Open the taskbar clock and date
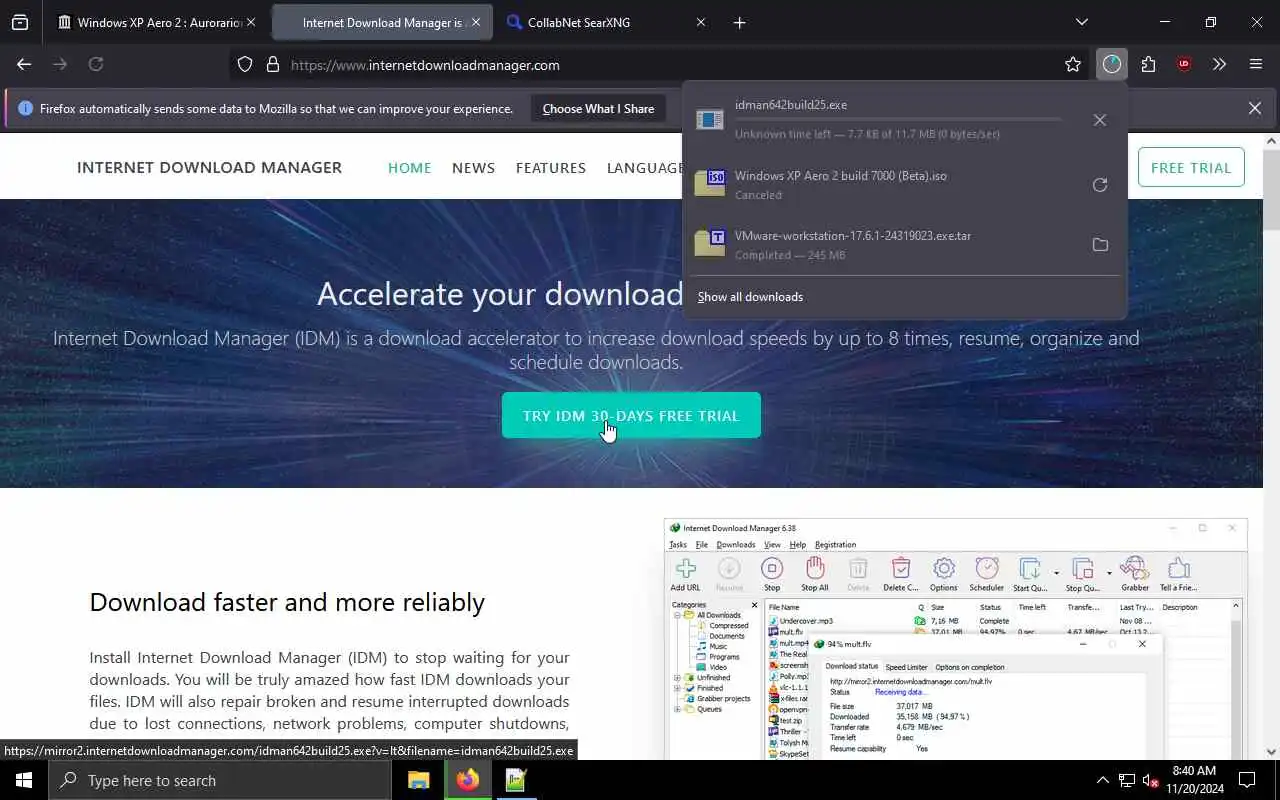 1193,780
